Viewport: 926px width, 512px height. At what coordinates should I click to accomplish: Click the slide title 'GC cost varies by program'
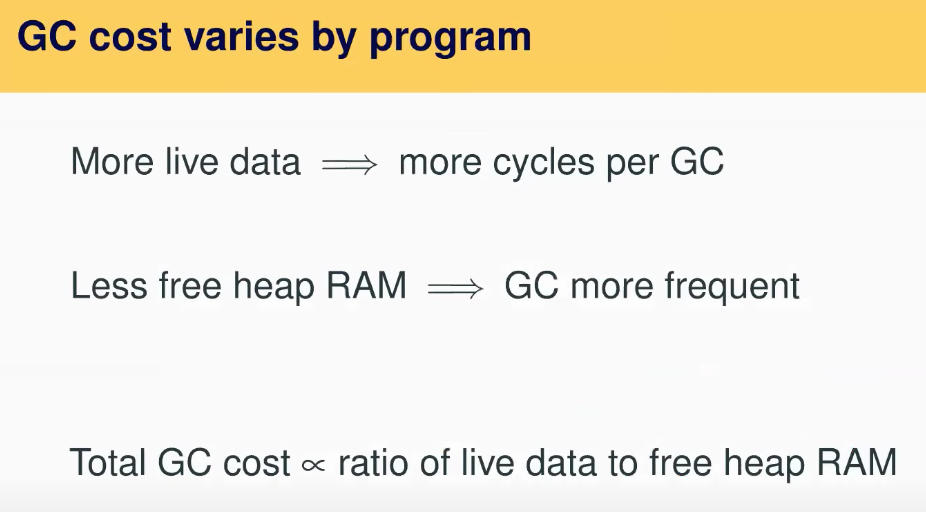pyautogui.click(x=274, y=37)
